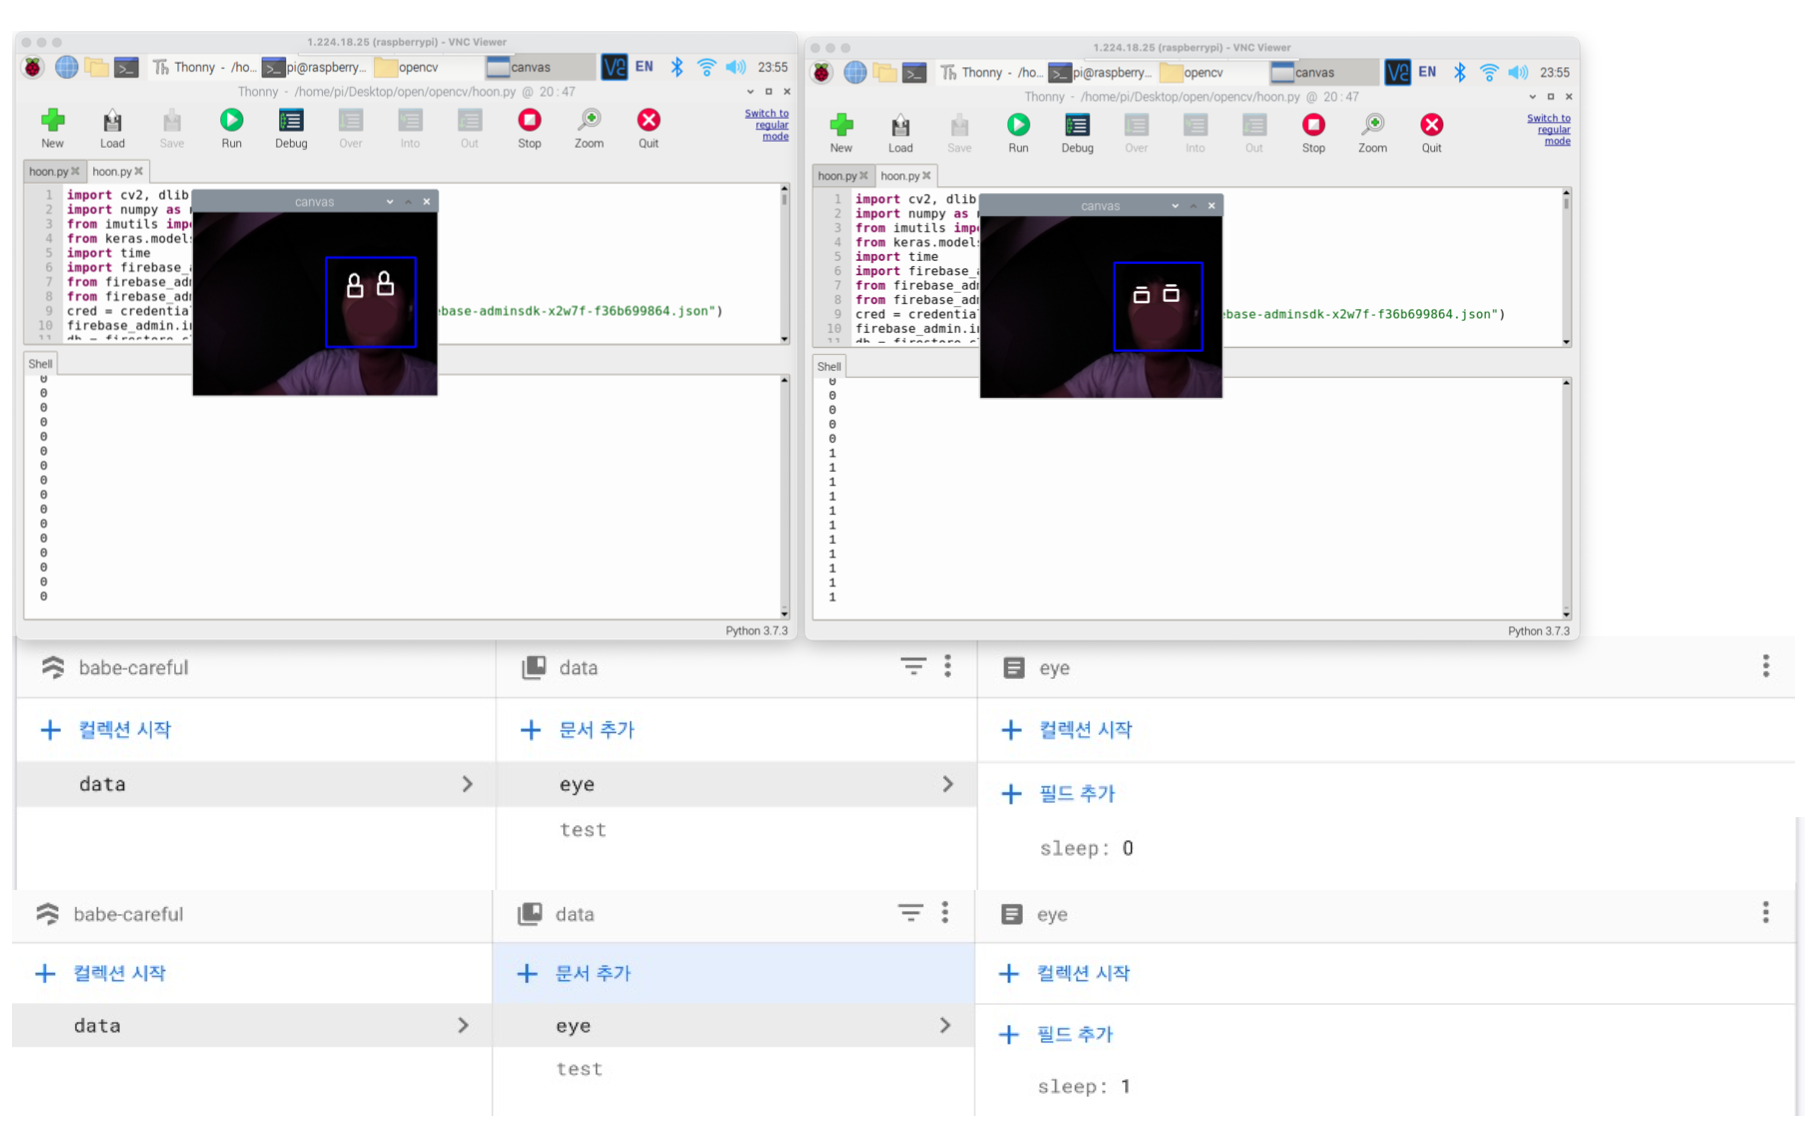Quit Thonny in the left window
Image resolution: width=1814 pixels, height=1124 pixels.
click(648, 129)
